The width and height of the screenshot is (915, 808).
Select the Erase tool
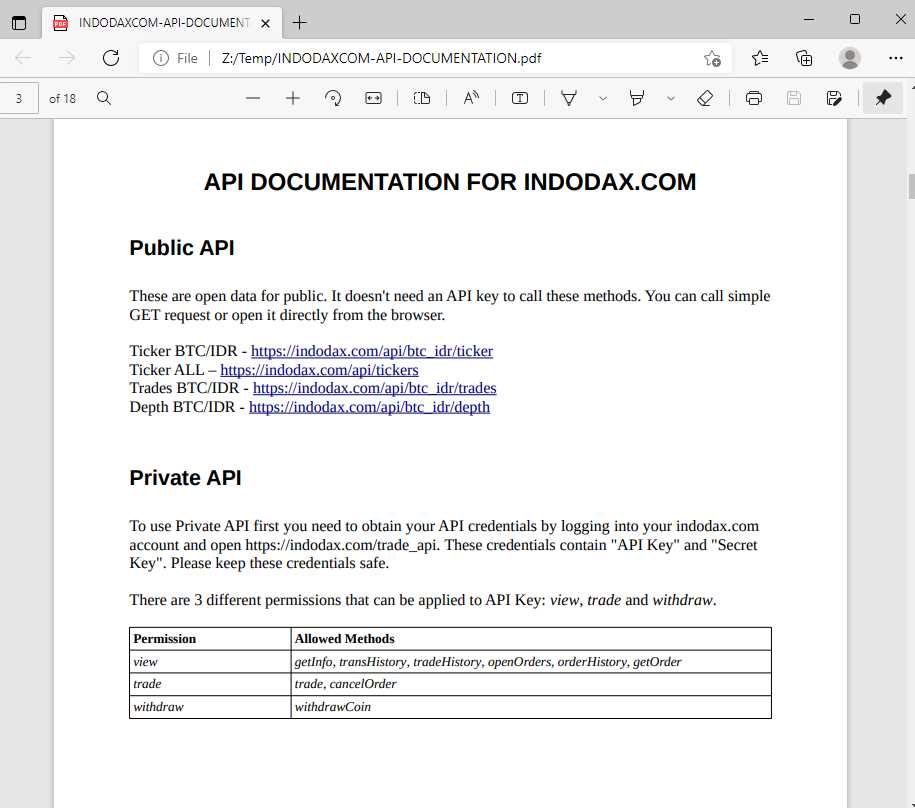(x=705, y=98)
